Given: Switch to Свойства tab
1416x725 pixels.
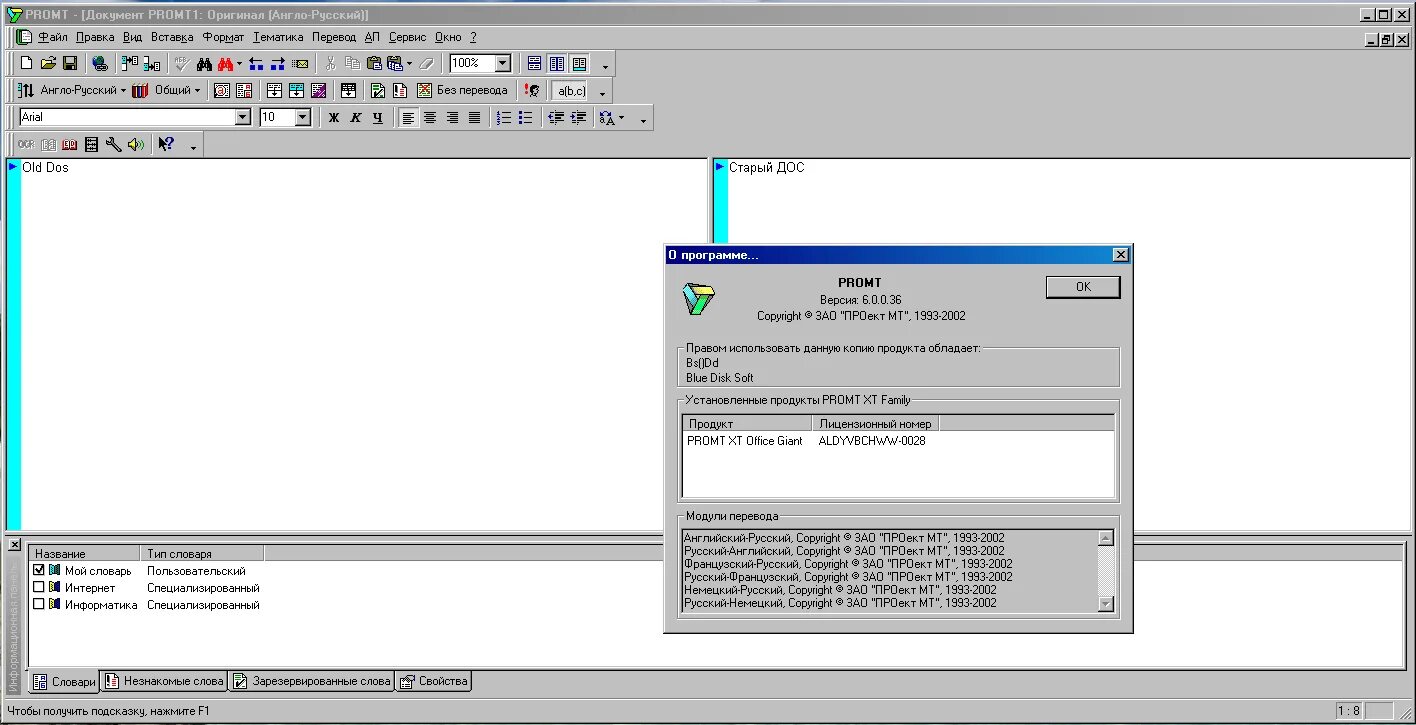Looking at the screenshot, I should click(434, 681).
